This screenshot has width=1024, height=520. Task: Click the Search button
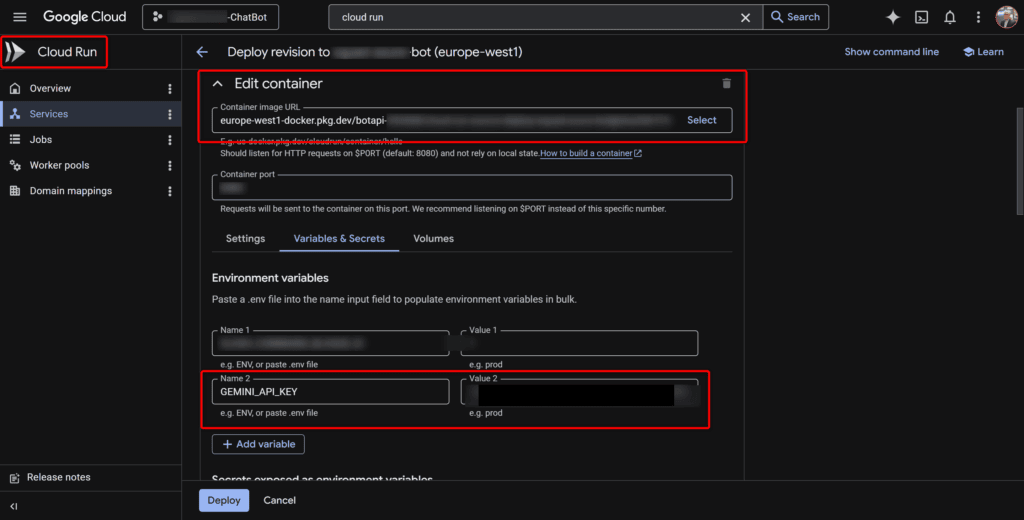795,17
